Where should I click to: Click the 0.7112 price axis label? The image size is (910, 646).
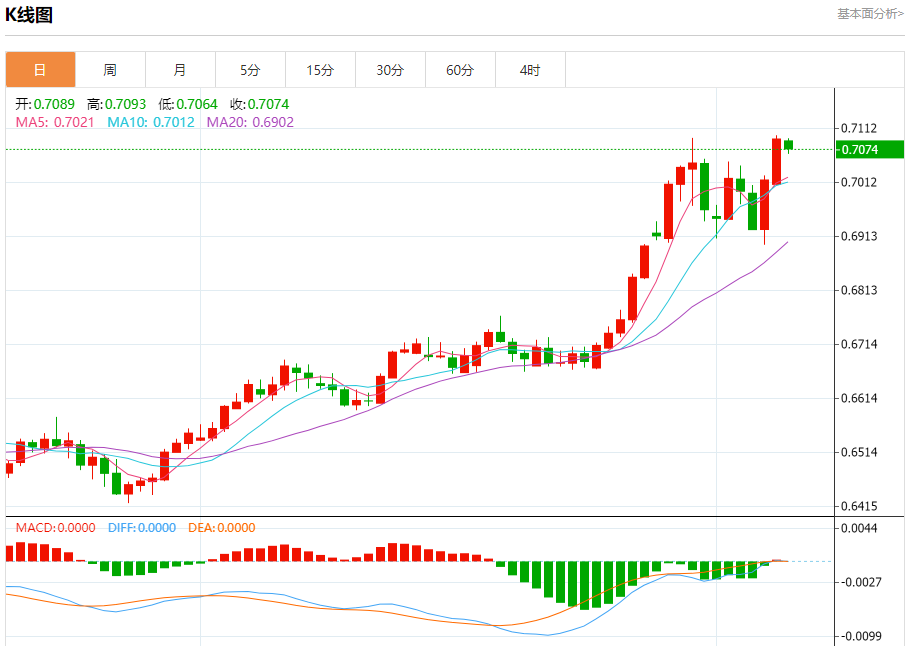coord(859,128)
